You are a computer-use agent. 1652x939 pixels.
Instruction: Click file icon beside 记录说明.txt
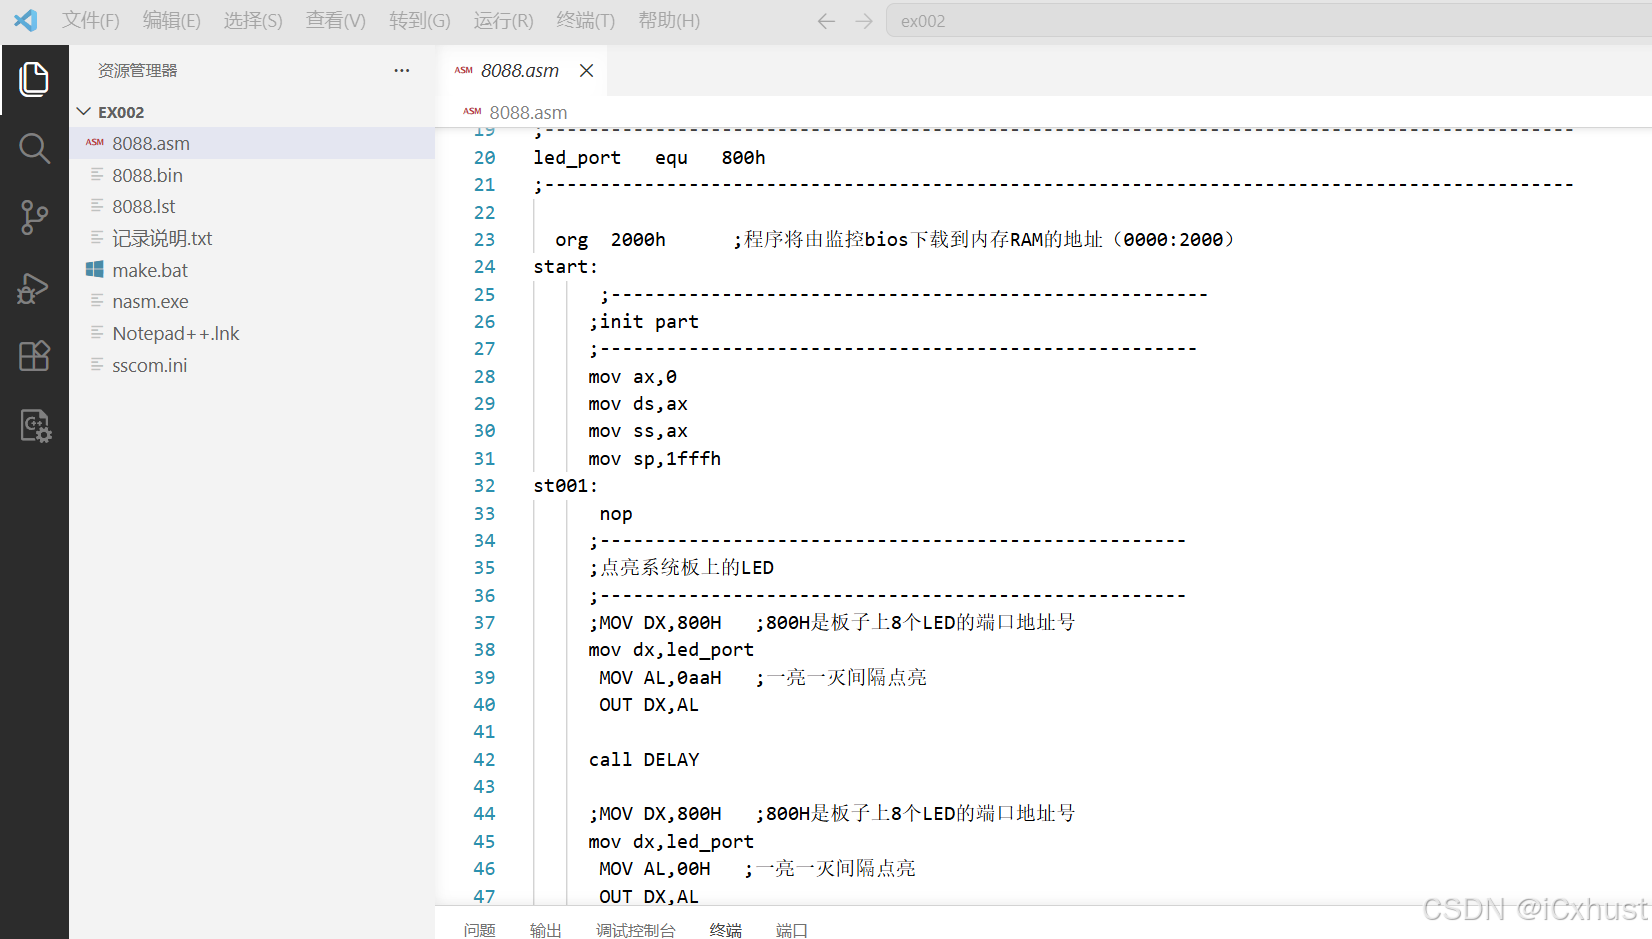click(97, 237)
